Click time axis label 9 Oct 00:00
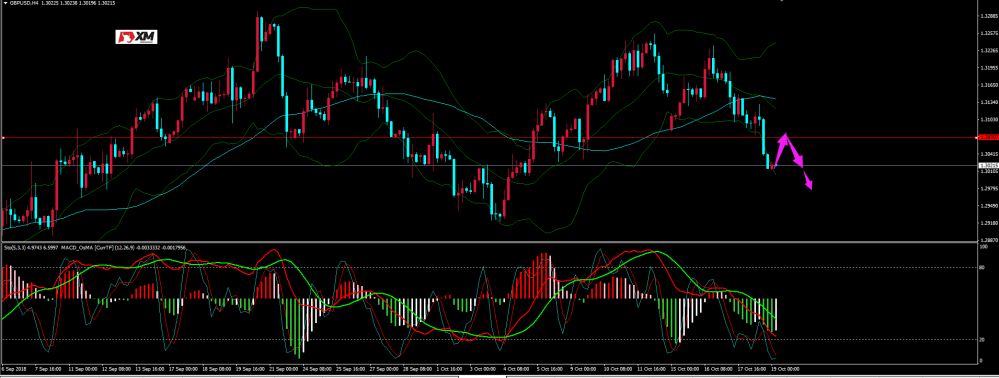999x378 pixels. tap(584, 368)
